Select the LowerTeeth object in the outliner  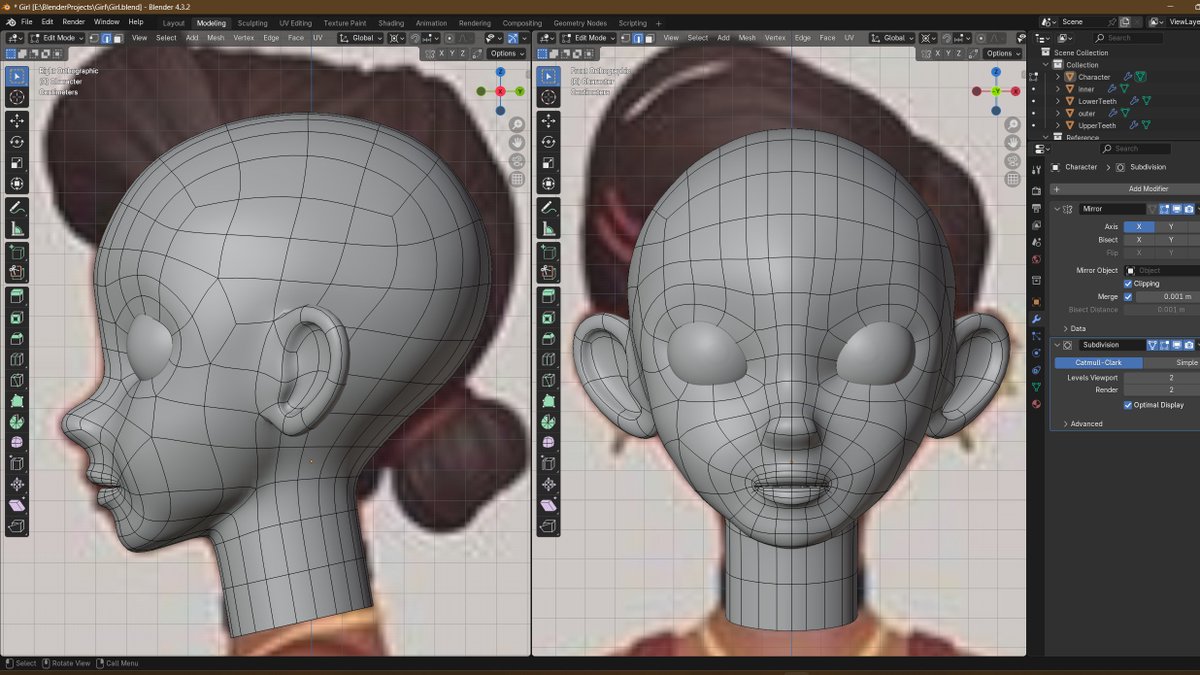1097,101
